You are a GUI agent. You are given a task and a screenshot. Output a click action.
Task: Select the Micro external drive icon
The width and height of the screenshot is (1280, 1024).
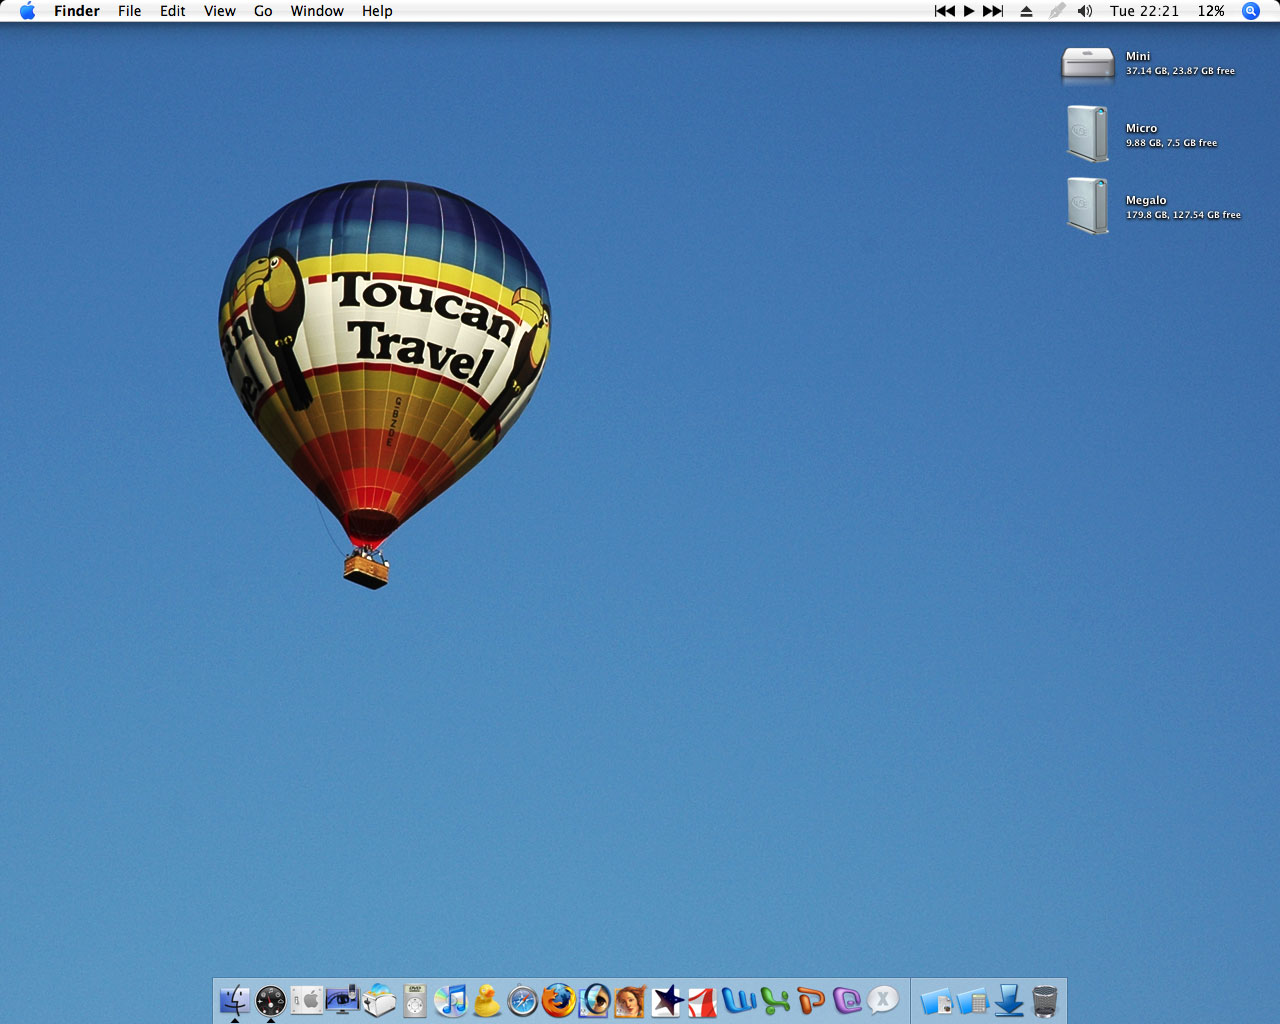1088,133
